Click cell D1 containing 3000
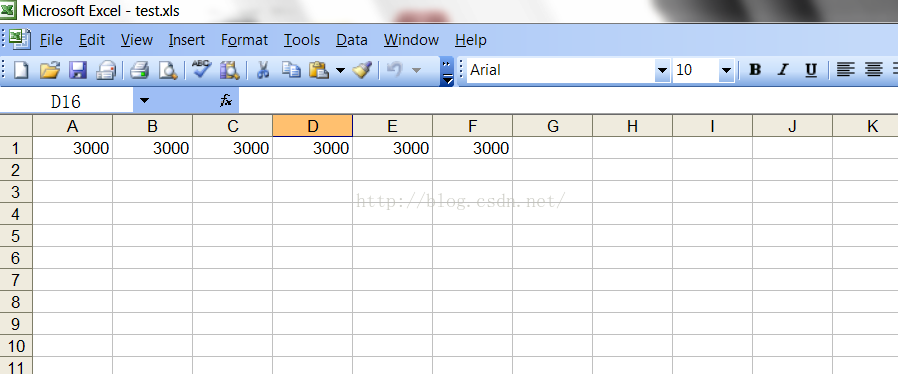Viewport: 902px width, 381px height. pos(312,148)
